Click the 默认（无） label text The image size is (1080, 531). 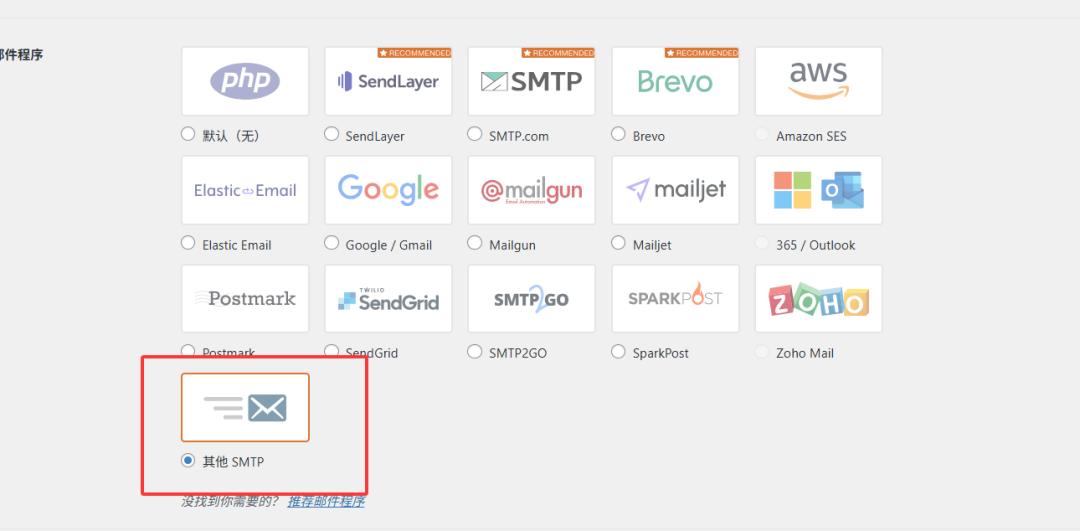231,136
